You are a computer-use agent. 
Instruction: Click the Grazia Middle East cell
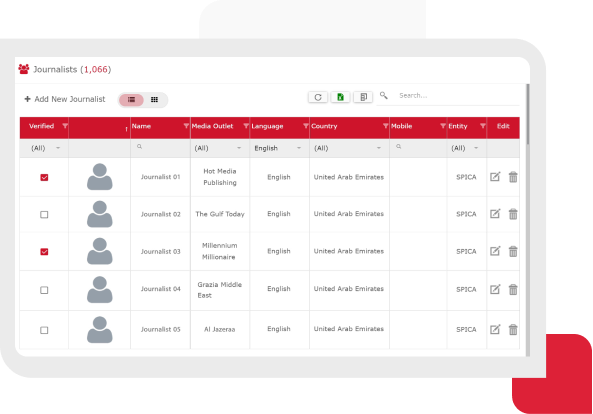pyautogui.click(x=219, y=290)
